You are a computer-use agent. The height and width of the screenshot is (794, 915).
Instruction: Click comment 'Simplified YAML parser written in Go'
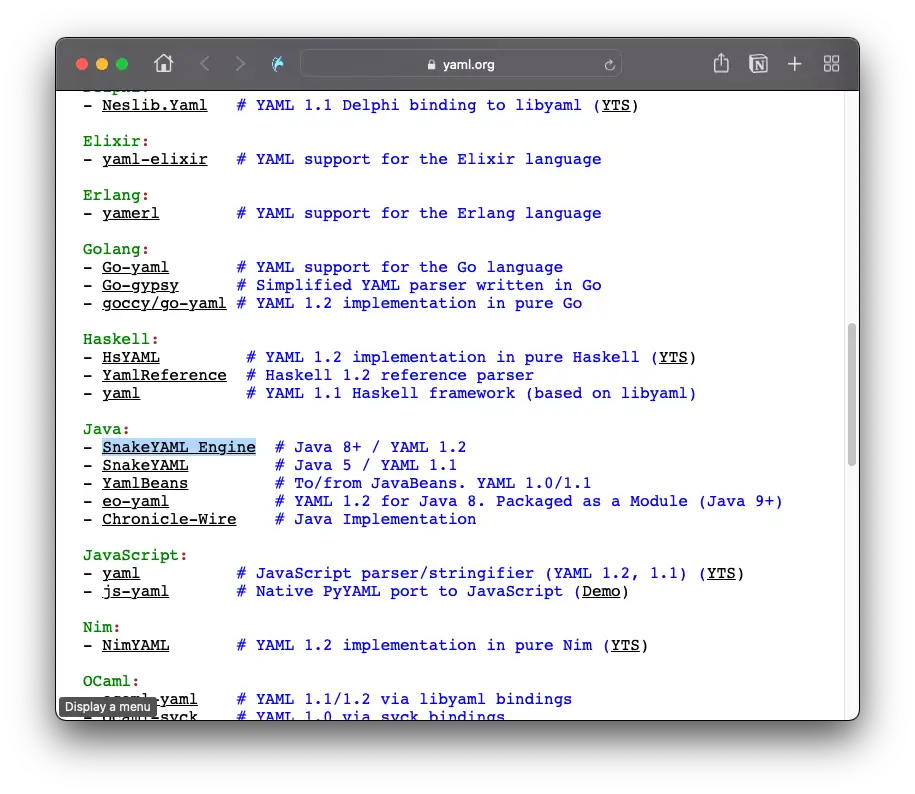pyautogui.click(x=428, y=285)
